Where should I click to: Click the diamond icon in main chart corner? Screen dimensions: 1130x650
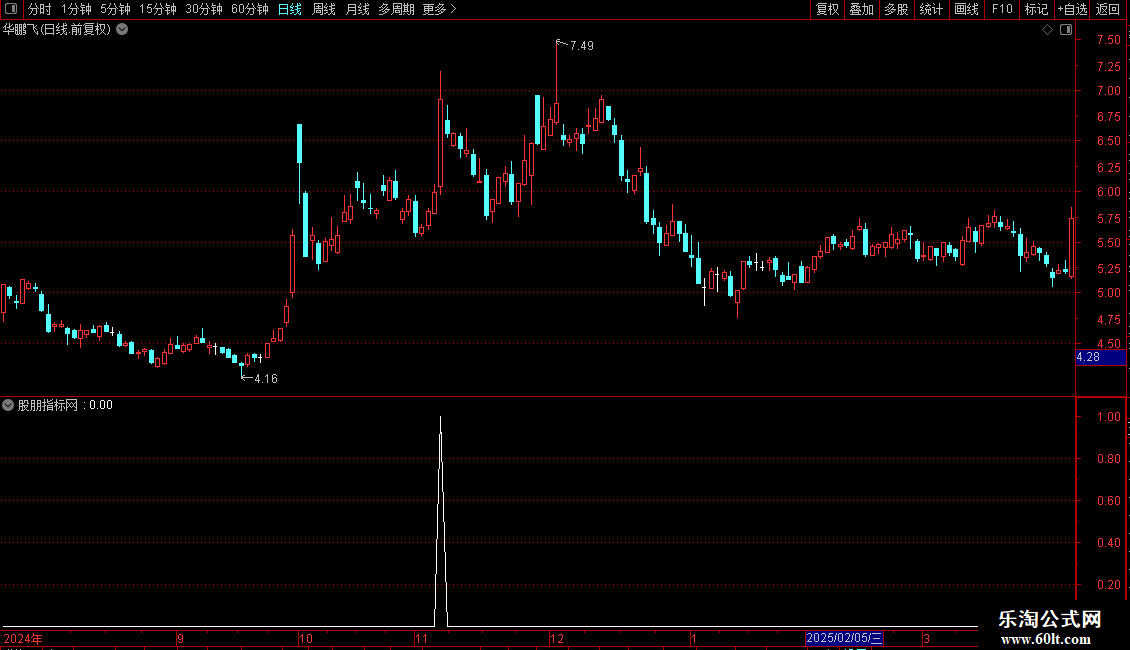coord(1048,30)
